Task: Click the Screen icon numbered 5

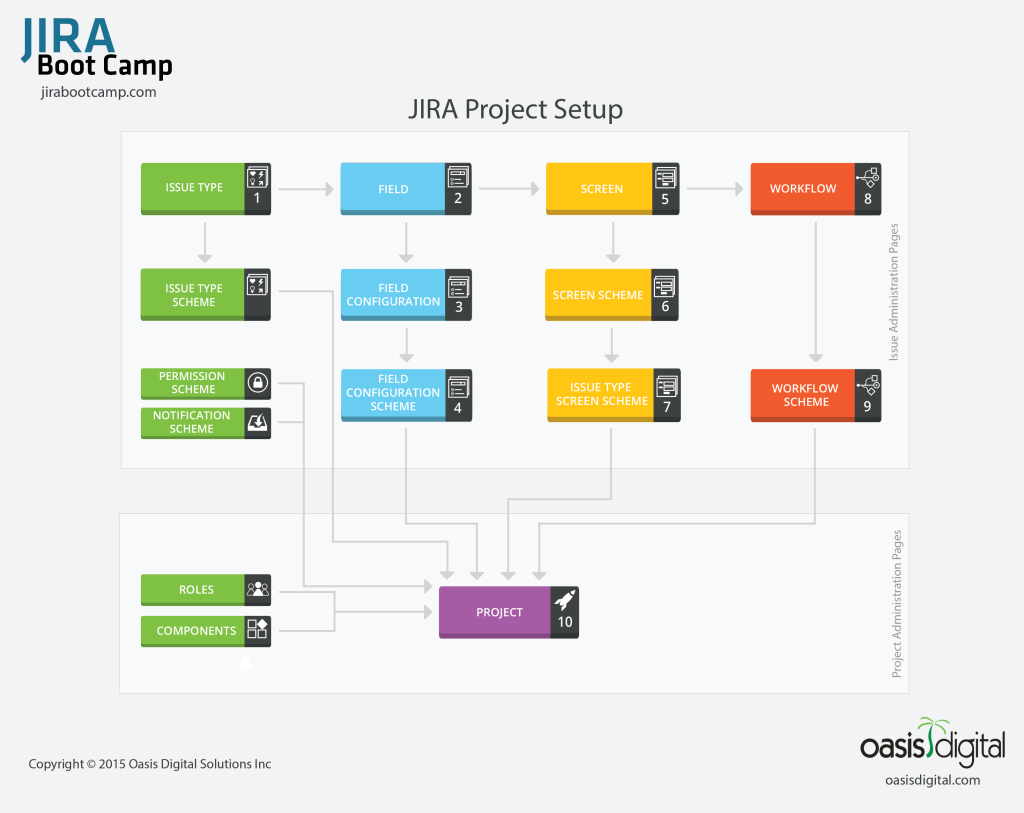Action: pos(665,178)
